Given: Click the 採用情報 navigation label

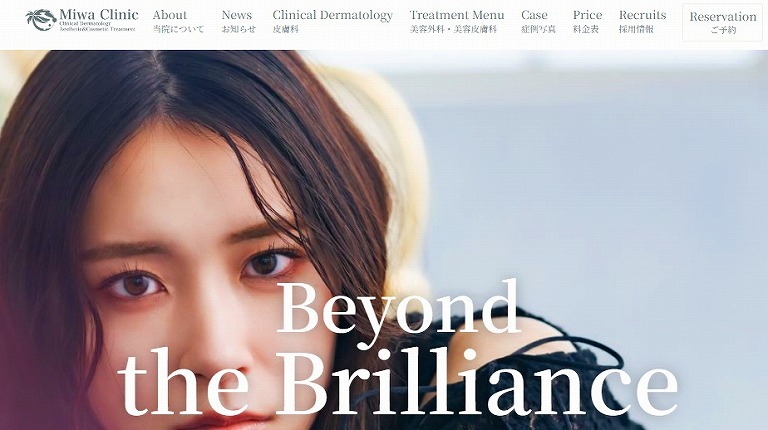Looking at the screenshot, I should 636,29.
